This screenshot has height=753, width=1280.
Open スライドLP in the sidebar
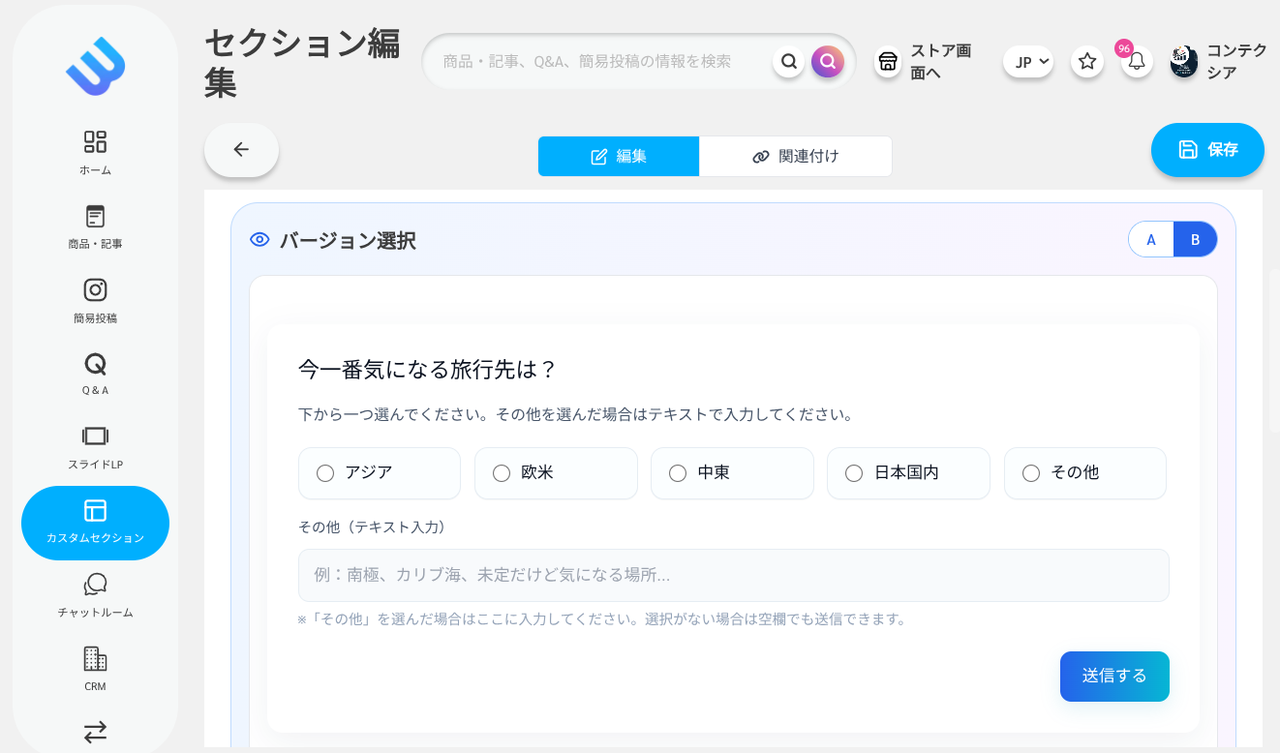[95, 447]
